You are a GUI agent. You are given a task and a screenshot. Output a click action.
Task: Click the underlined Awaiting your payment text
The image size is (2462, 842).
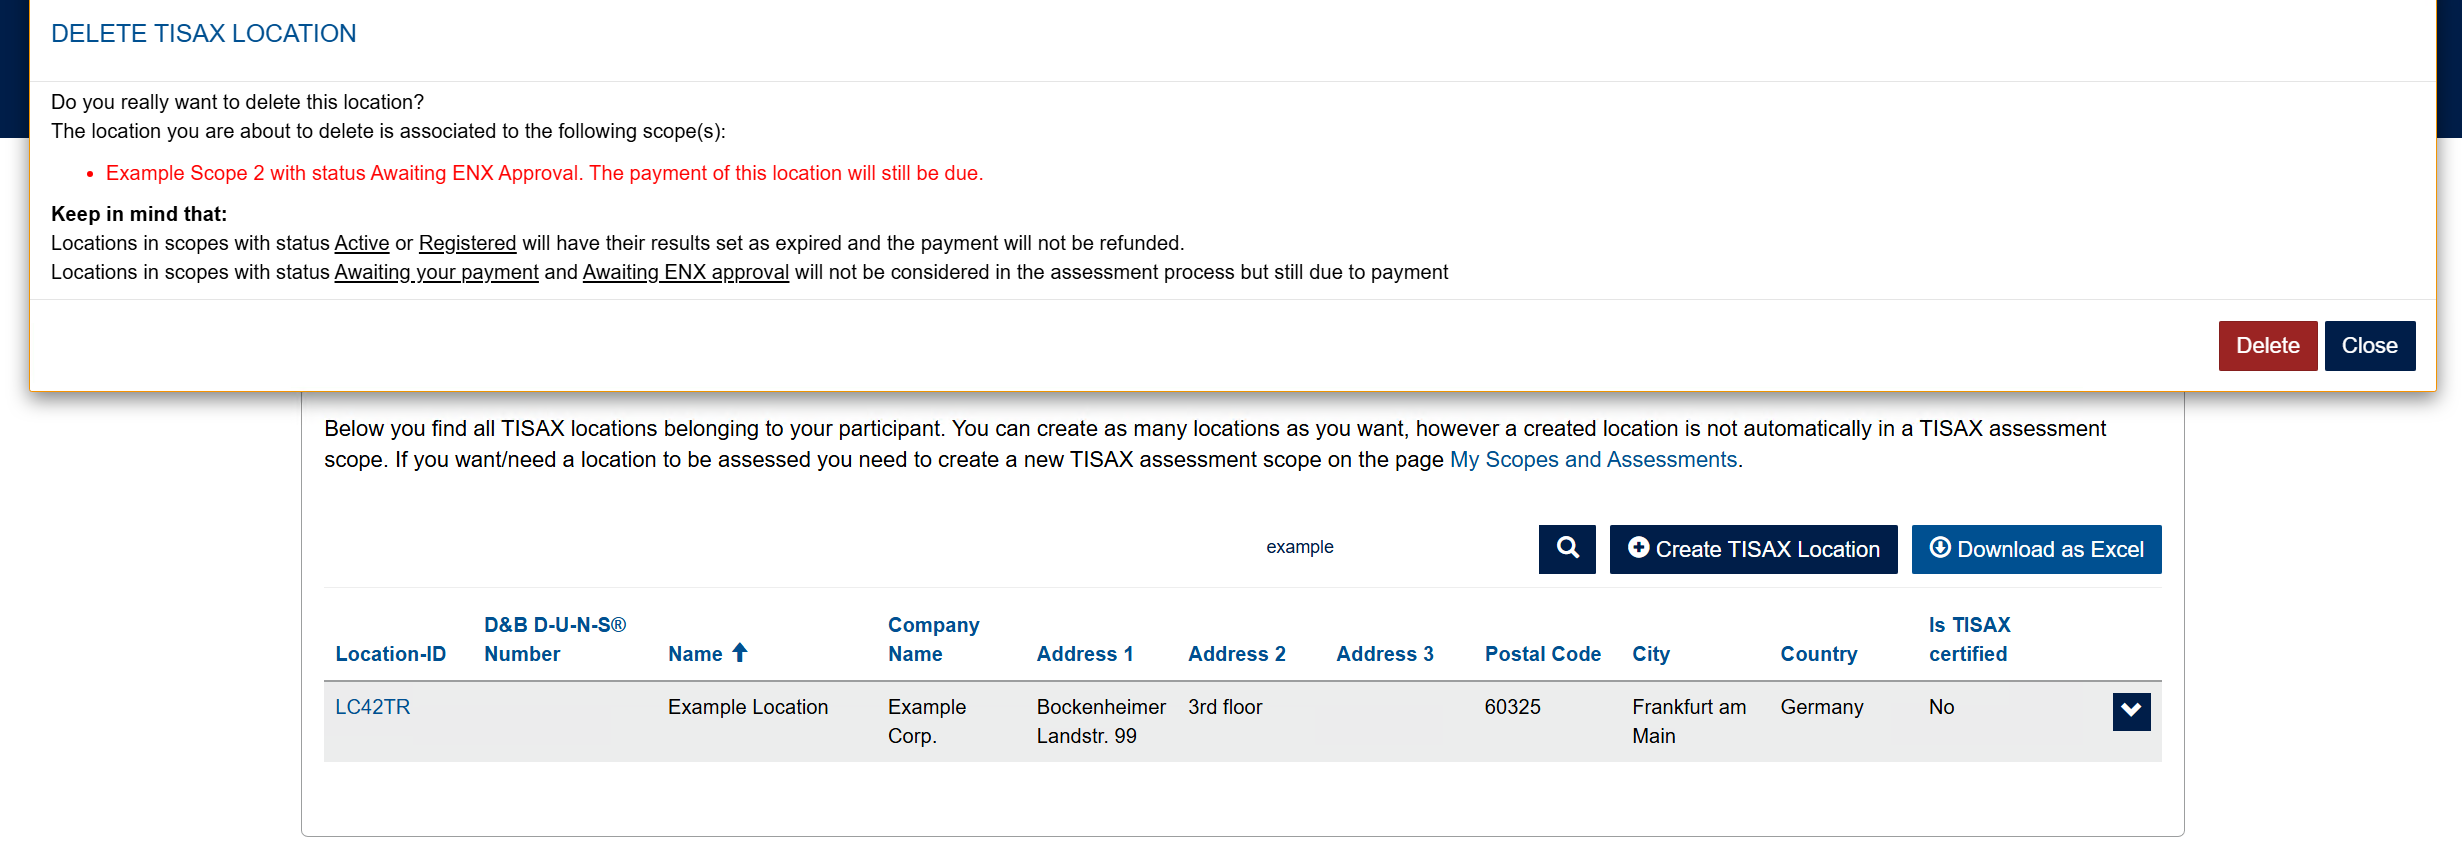click(x=436, y=272)
